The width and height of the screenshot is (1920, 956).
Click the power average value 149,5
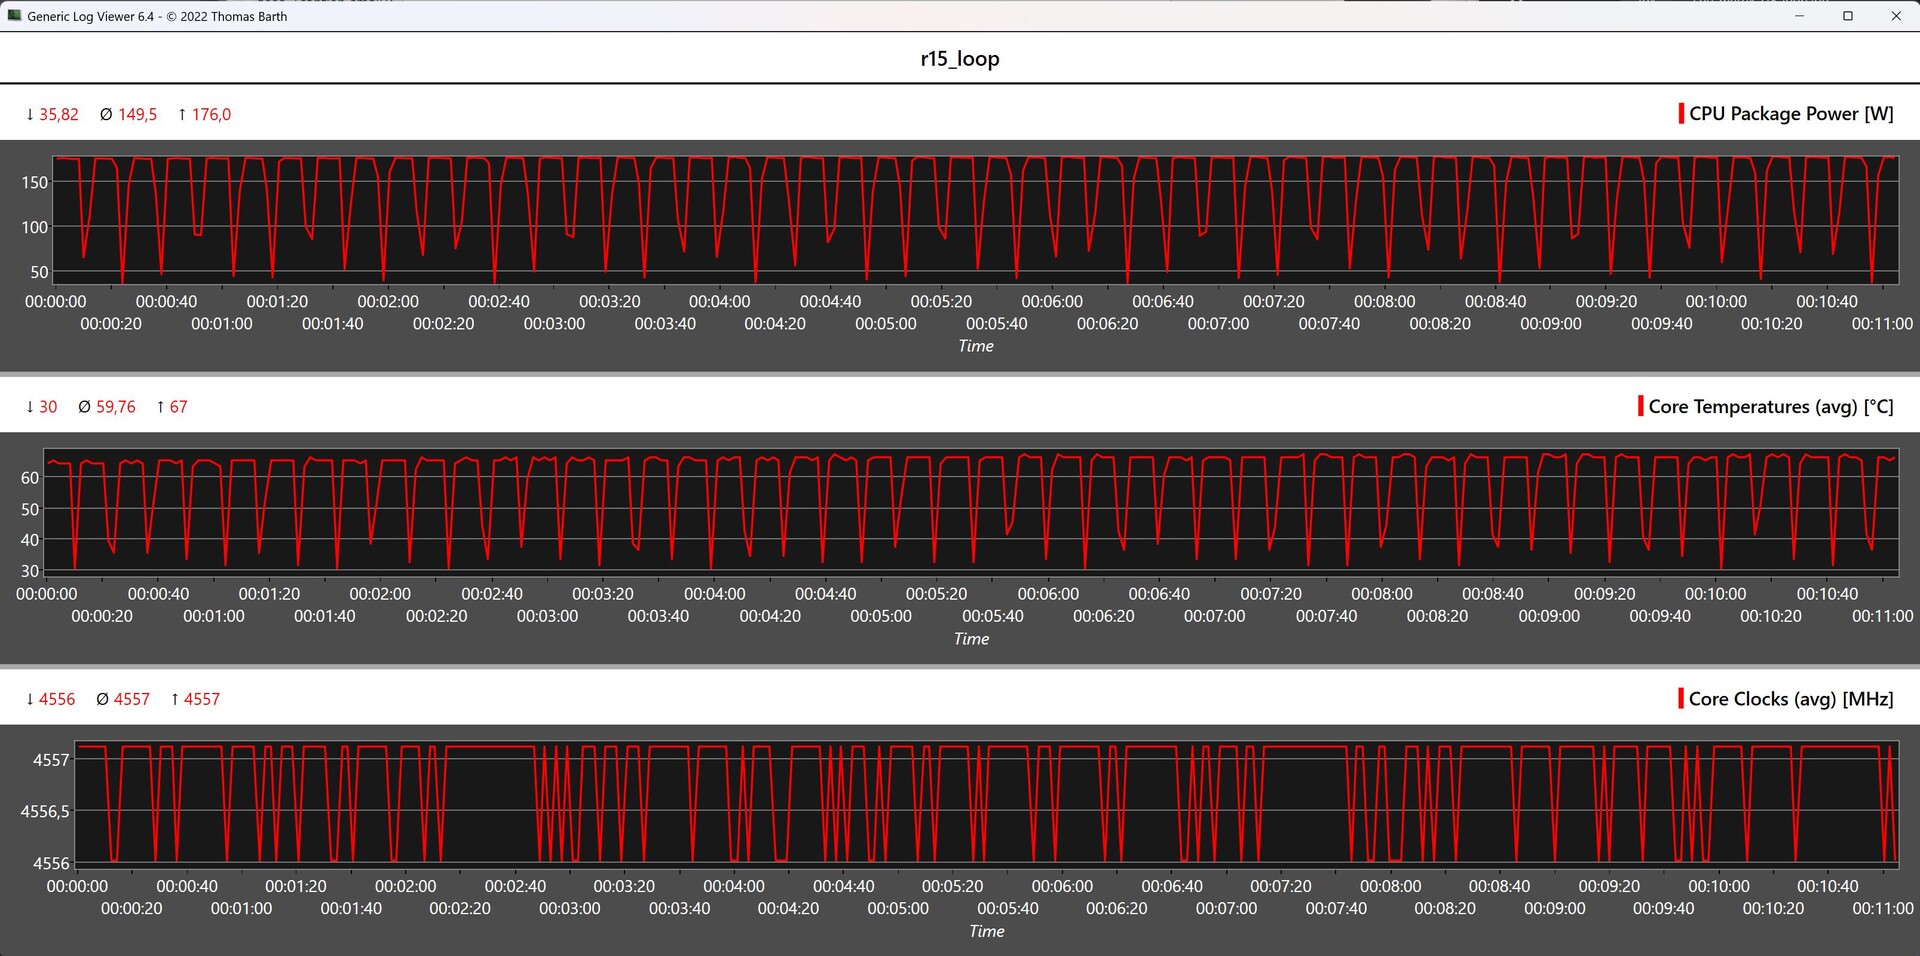(x=138, y=115)
